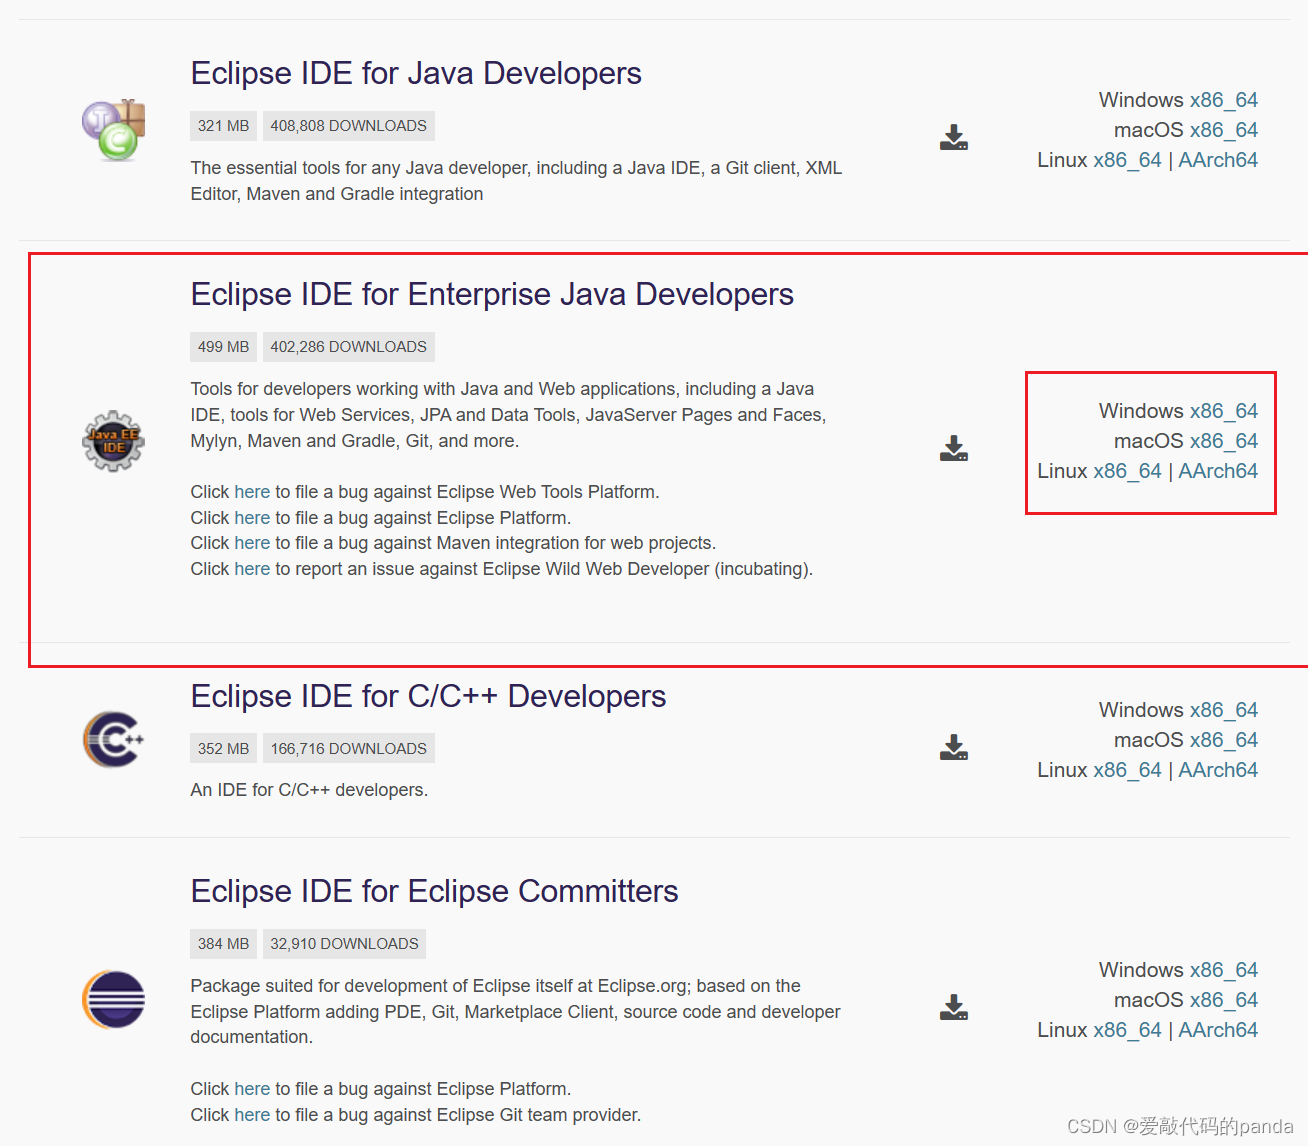Download Java Developers Linux AArch64 build
The width and height of the screenshot is (1308, 1146).
pos(1218,160)
